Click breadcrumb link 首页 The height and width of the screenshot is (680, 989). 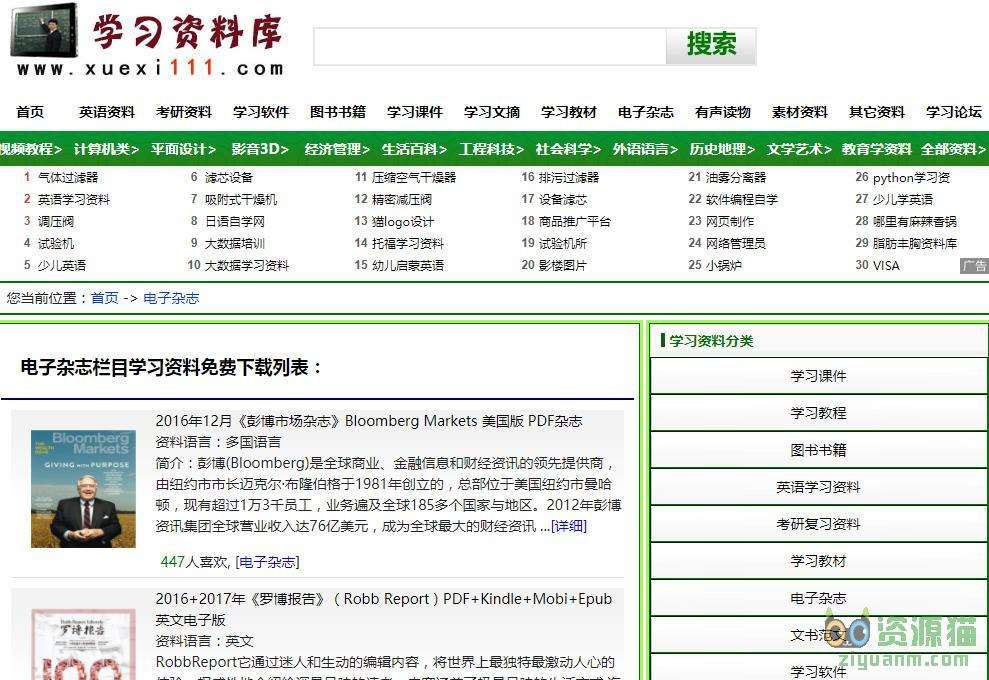(105, 298)
